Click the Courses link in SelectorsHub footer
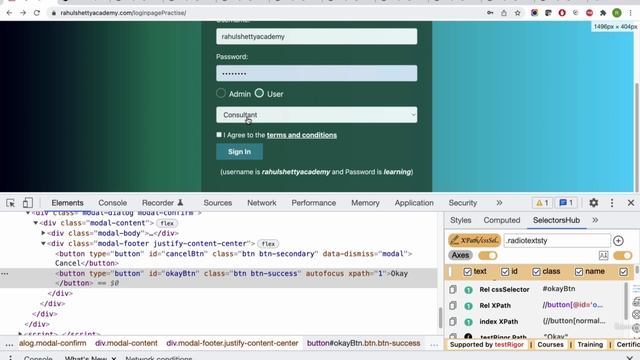Viewport: 640px width, 360px height. pyautogui.click(x=550, y=344)
